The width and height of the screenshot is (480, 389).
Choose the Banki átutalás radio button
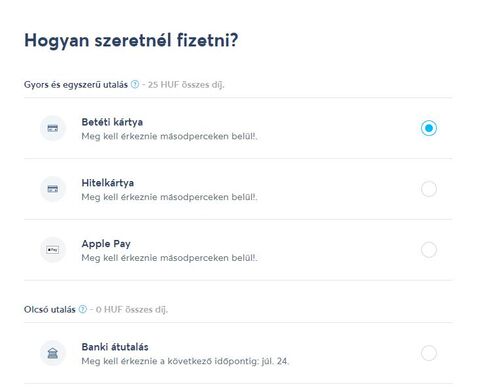click(429, 353)
